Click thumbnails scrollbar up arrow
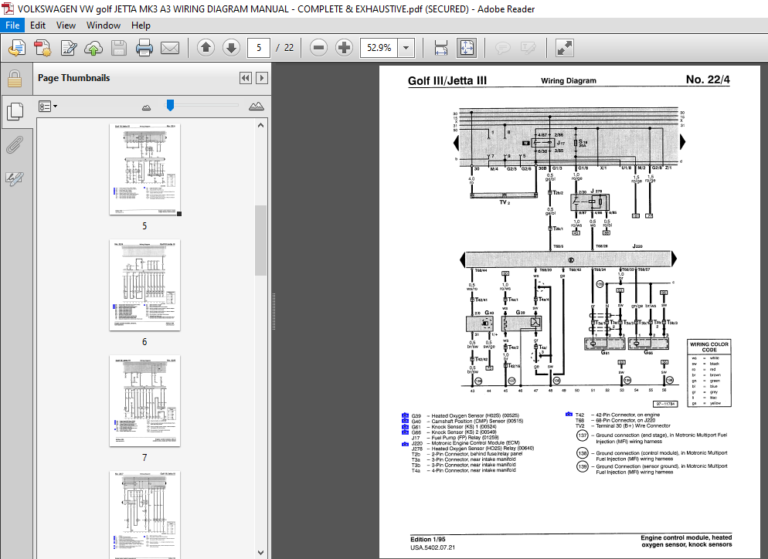Image resolution: width=768 pixels, height=559 pixels. click(261, 125)
